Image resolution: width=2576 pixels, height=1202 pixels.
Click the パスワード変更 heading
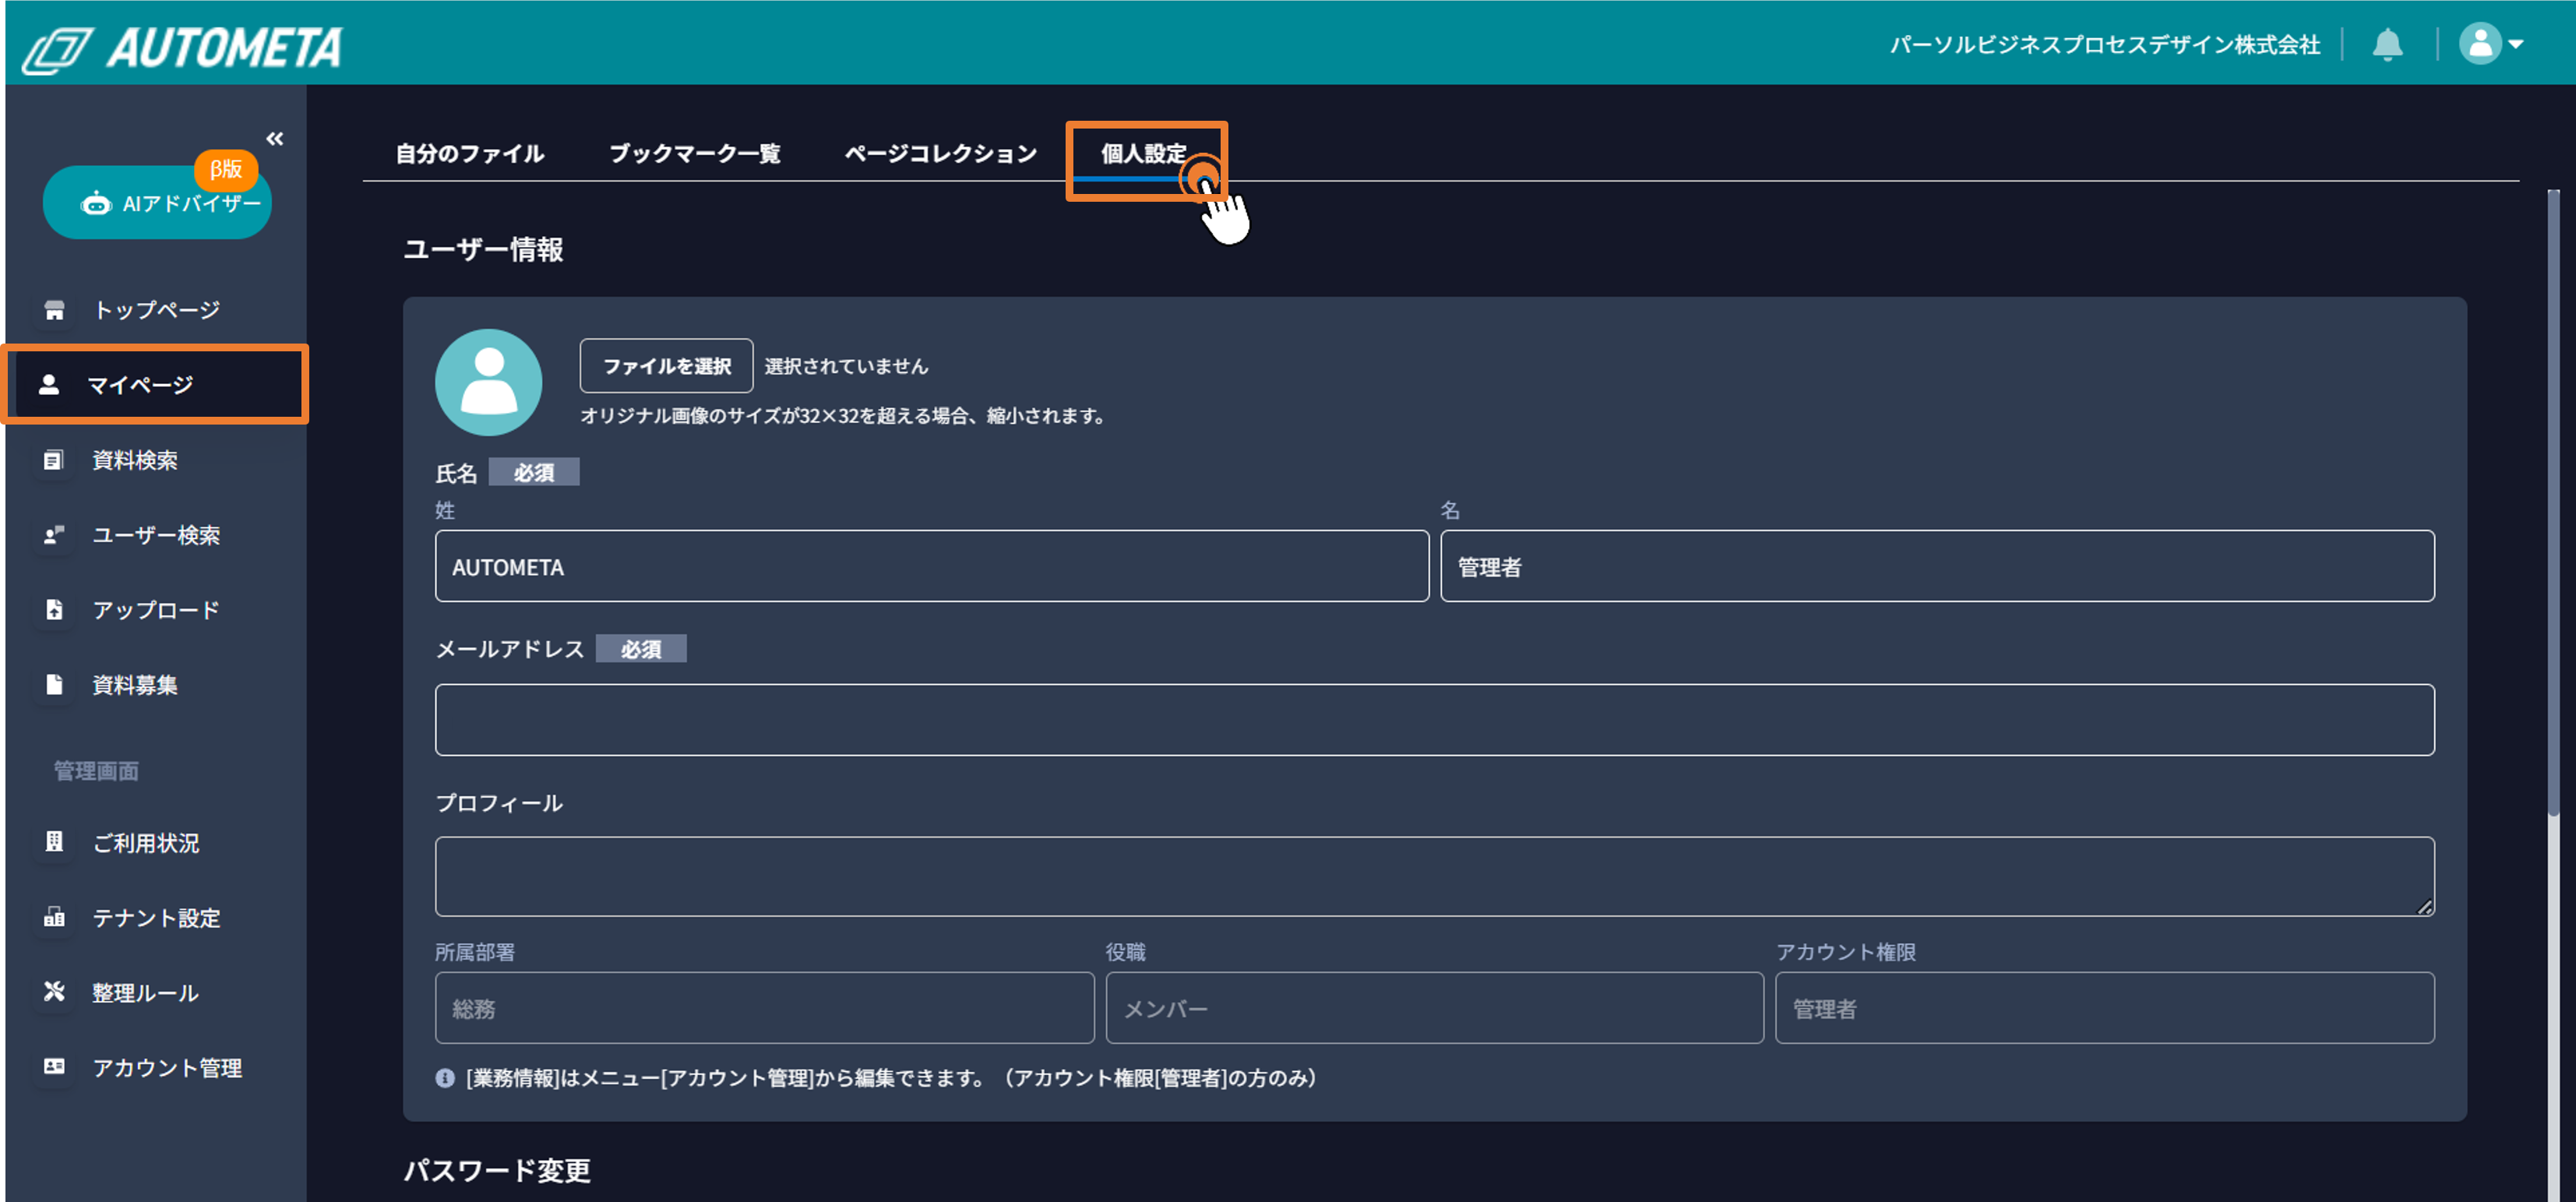pyautogui.click(x=497, y=1171)
